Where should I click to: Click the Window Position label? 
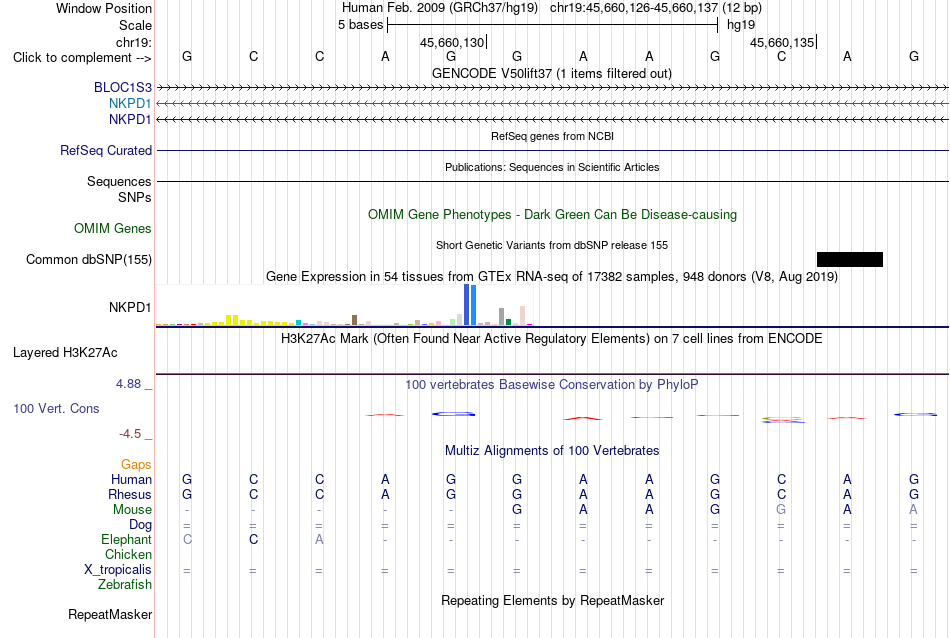tap(104, 8)
